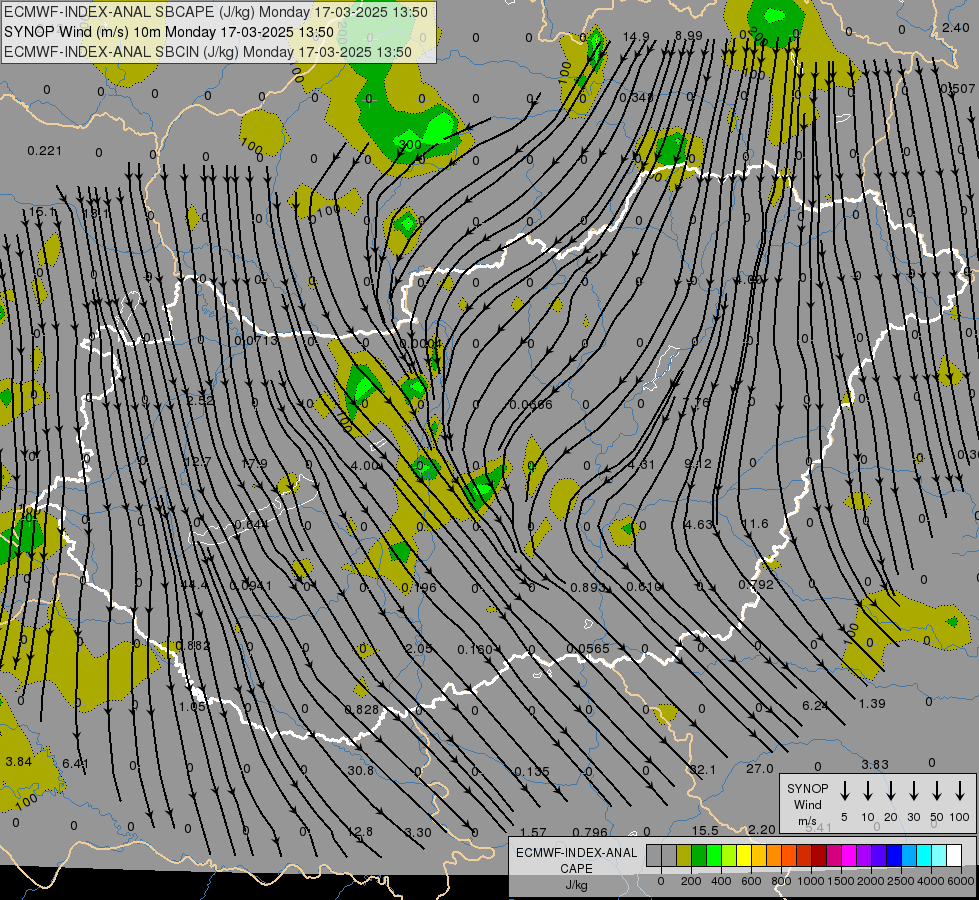Click the SBCIN title line at top
Viewport: 979px width, 900px height.
(208, 52)
